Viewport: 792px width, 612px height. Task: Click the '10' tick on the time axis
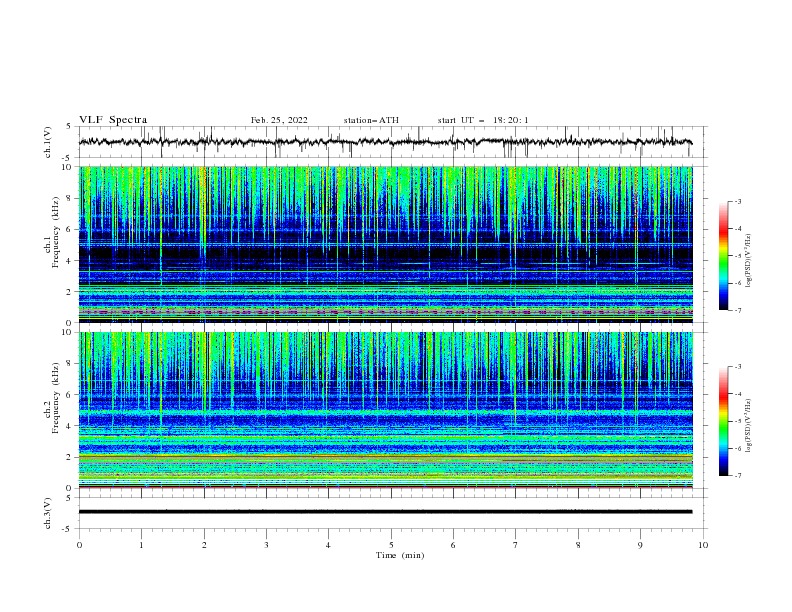pyautogui.click(x=703, y=545)
